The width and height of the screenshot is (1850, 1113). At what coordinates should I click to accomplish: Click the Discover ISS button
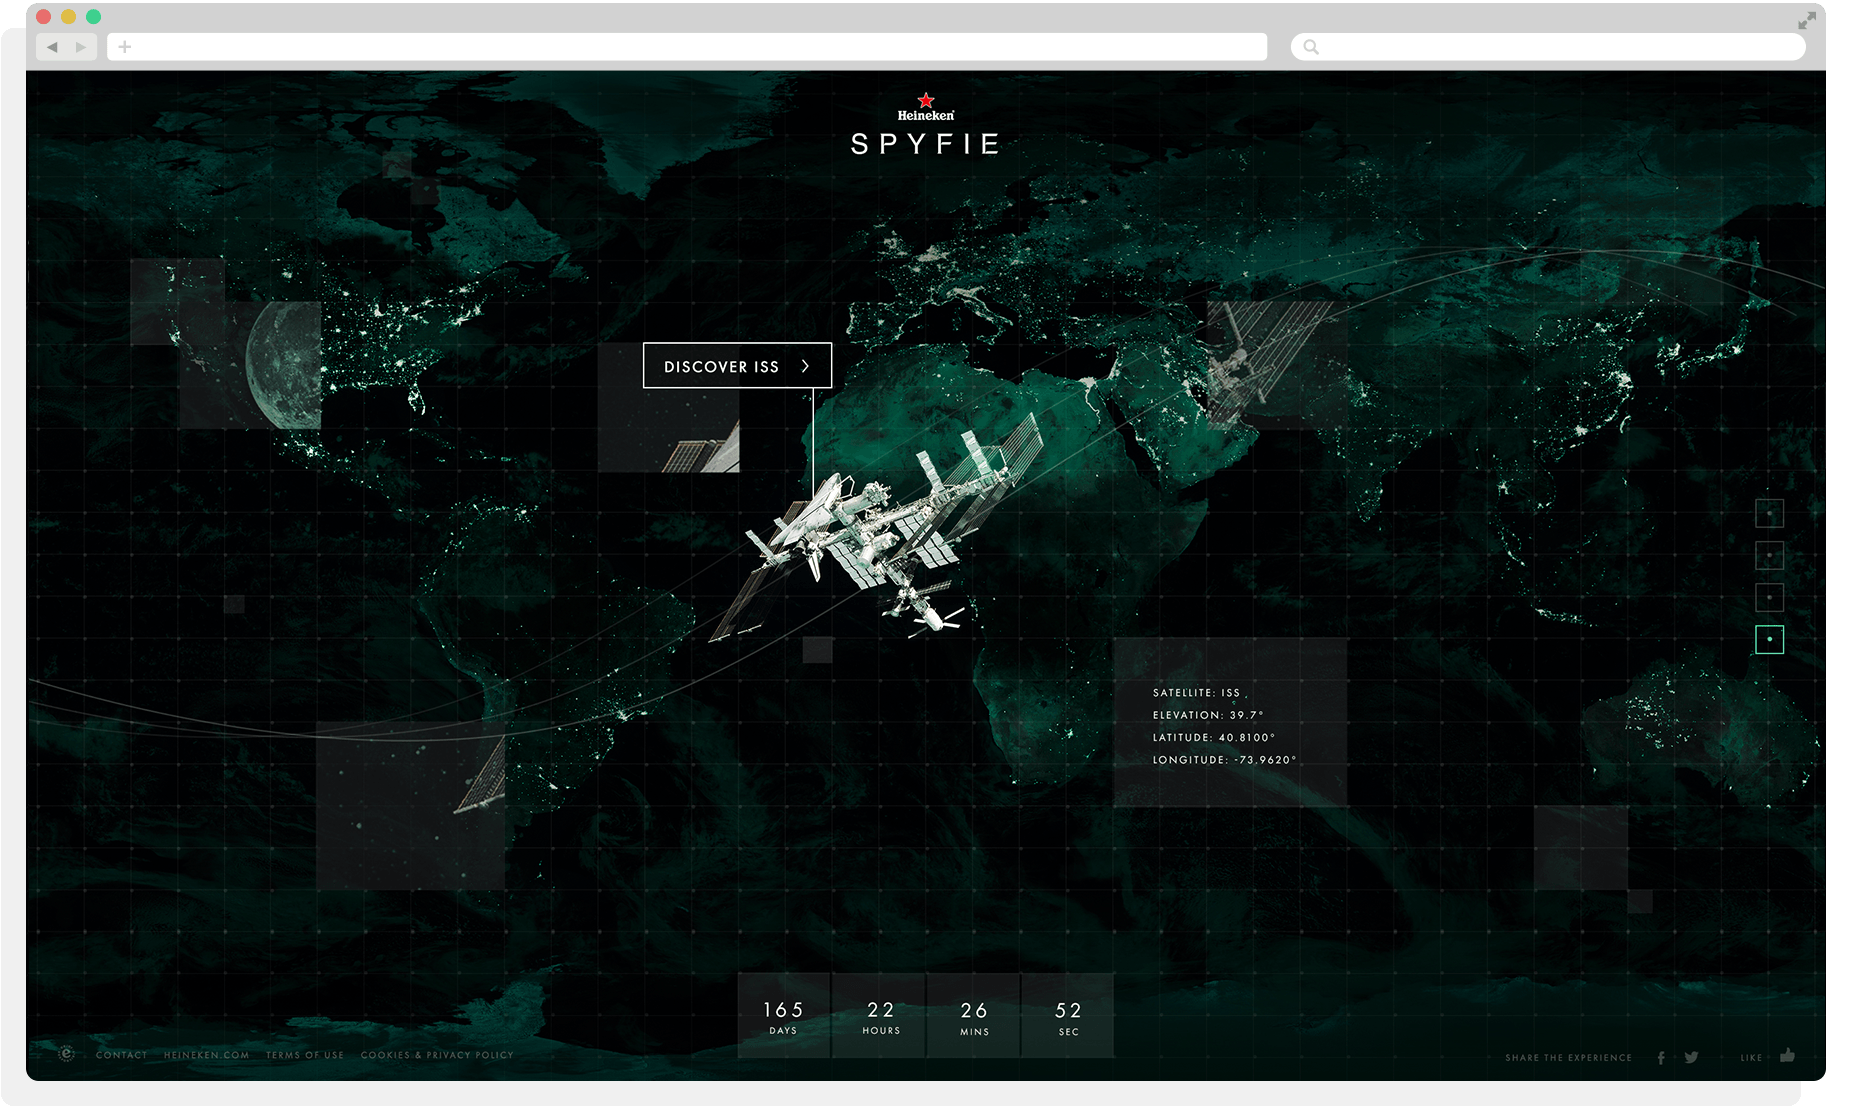click(x=737, y=366)
